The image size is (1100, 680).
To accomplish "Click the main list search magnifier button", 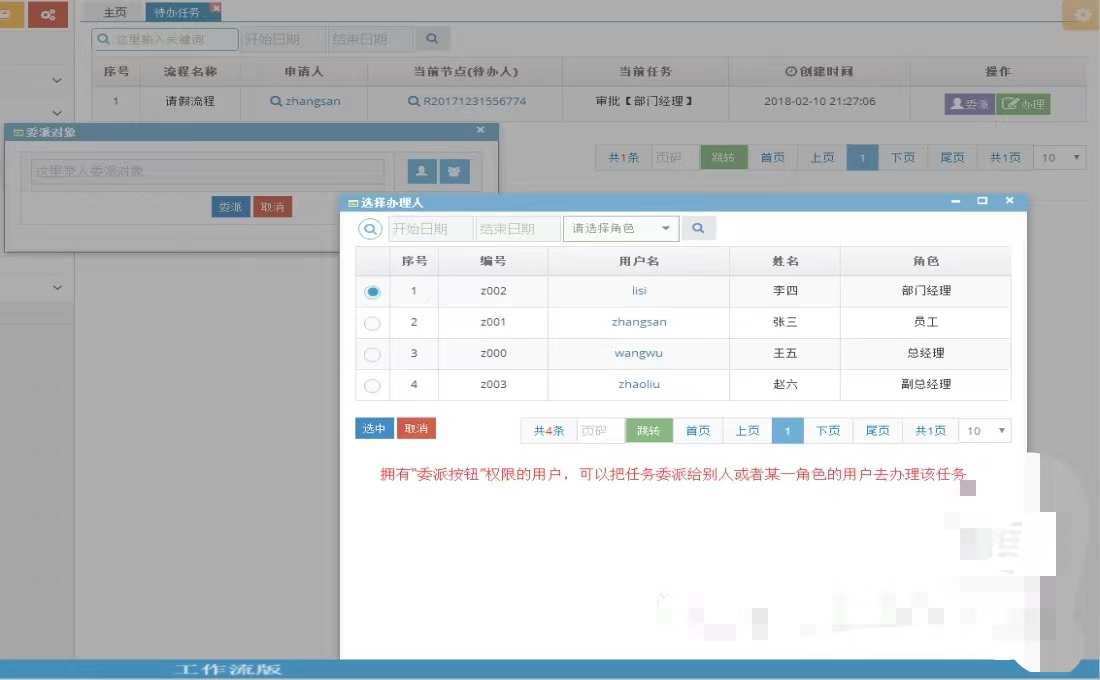I will point(432,39).
